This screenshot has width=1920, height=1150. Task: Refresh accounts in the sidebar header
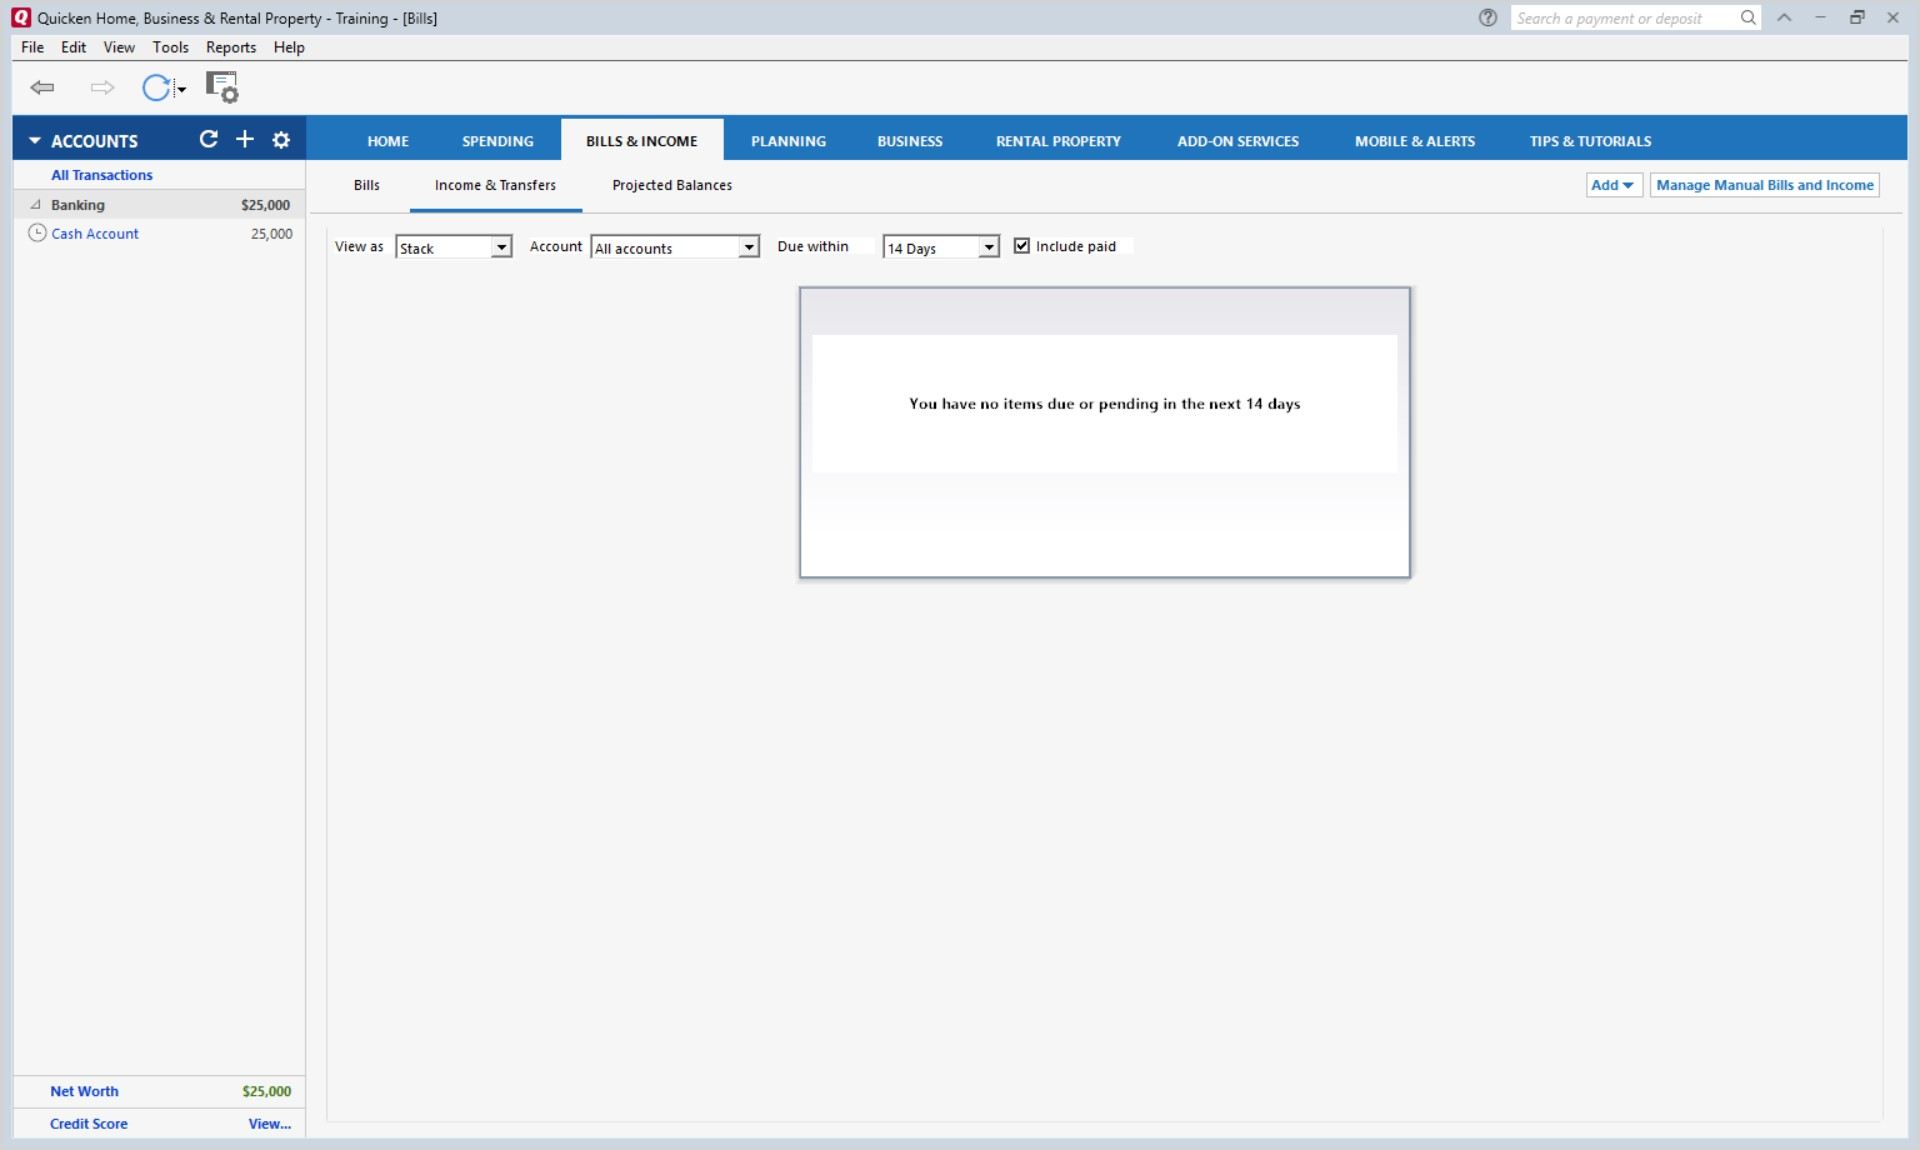[x=208, y=140]
